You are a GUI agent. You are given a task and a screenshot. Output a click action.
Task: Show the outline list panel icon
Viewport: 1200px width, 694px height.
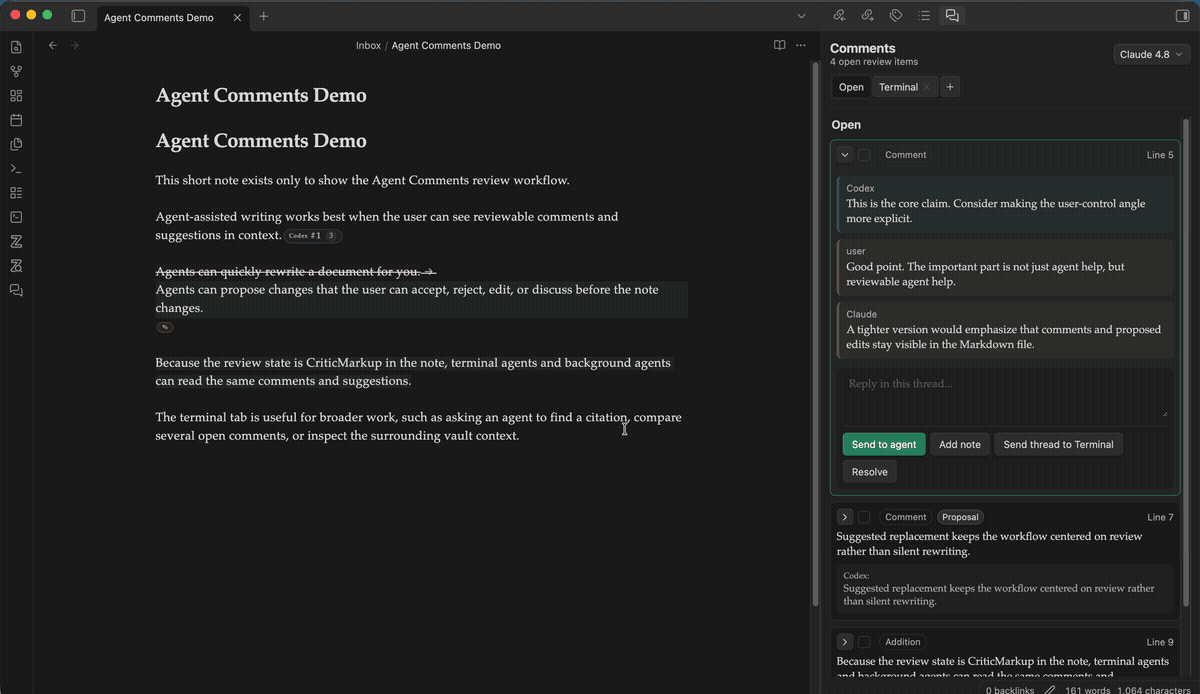coord(924,16)
